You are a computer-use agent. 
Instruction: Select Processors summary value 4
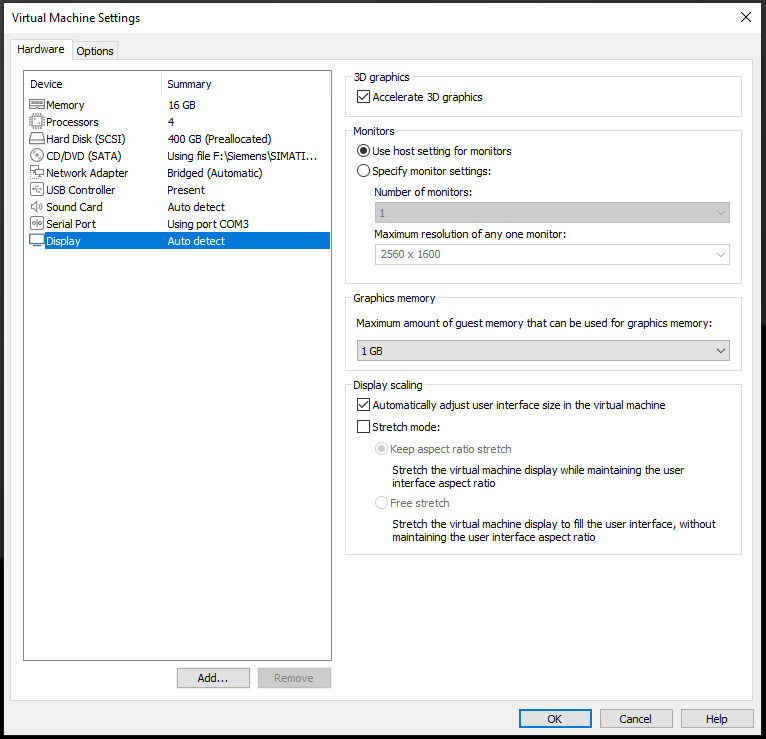tap(171, 122)
